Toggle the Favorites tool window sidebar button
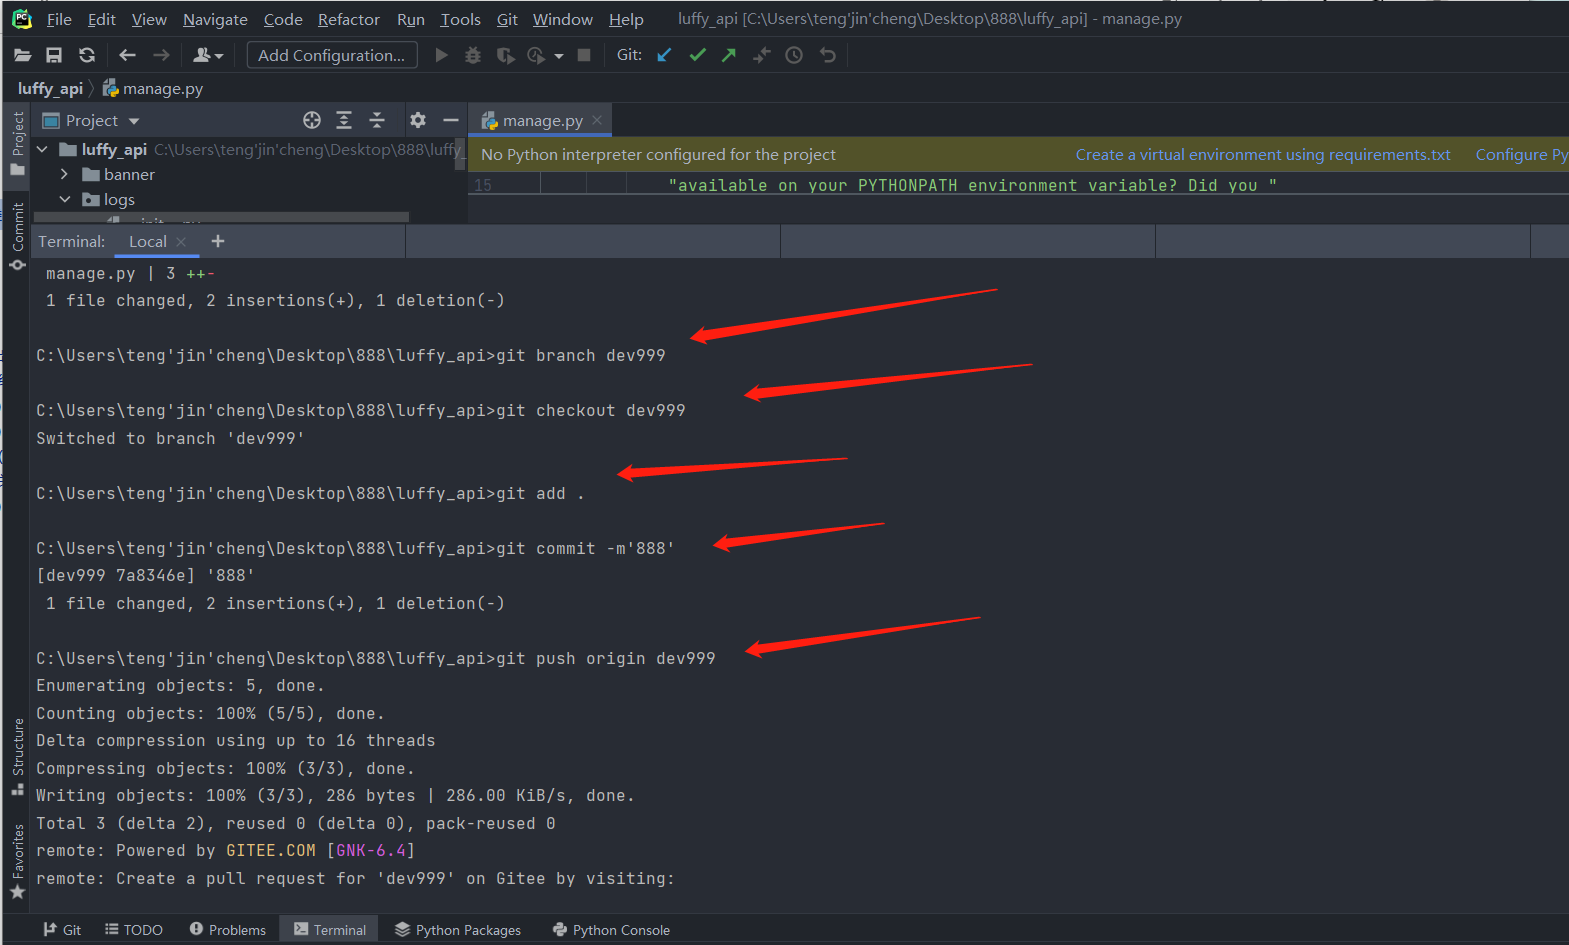 point(17,861)
